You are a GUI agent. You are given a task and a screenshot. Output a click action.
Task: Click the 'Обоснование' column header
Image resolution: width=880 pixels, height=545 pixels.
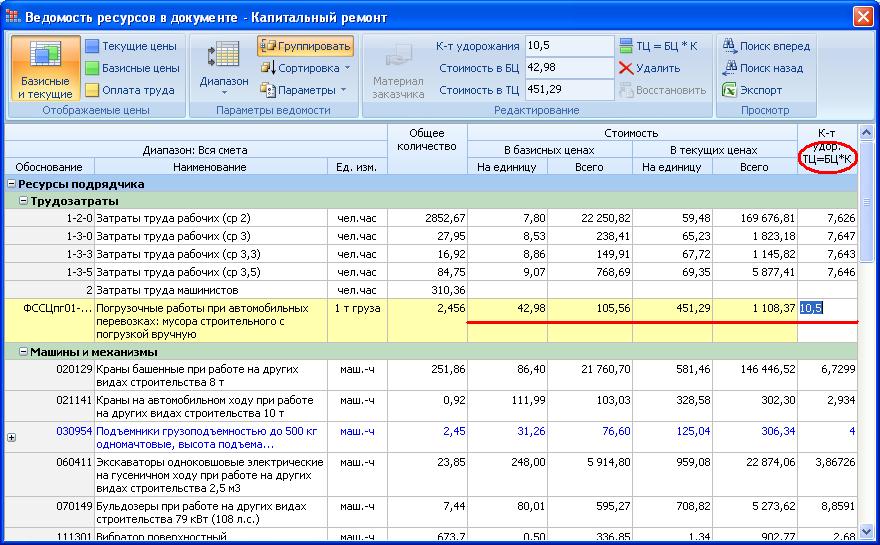(x=49, y=167)
